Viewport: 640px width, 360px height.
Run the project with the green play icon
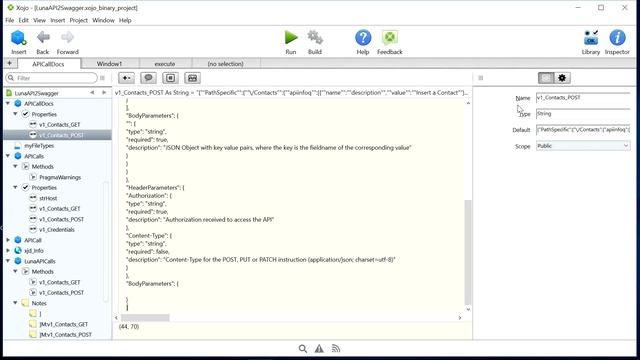click(291, 38)
